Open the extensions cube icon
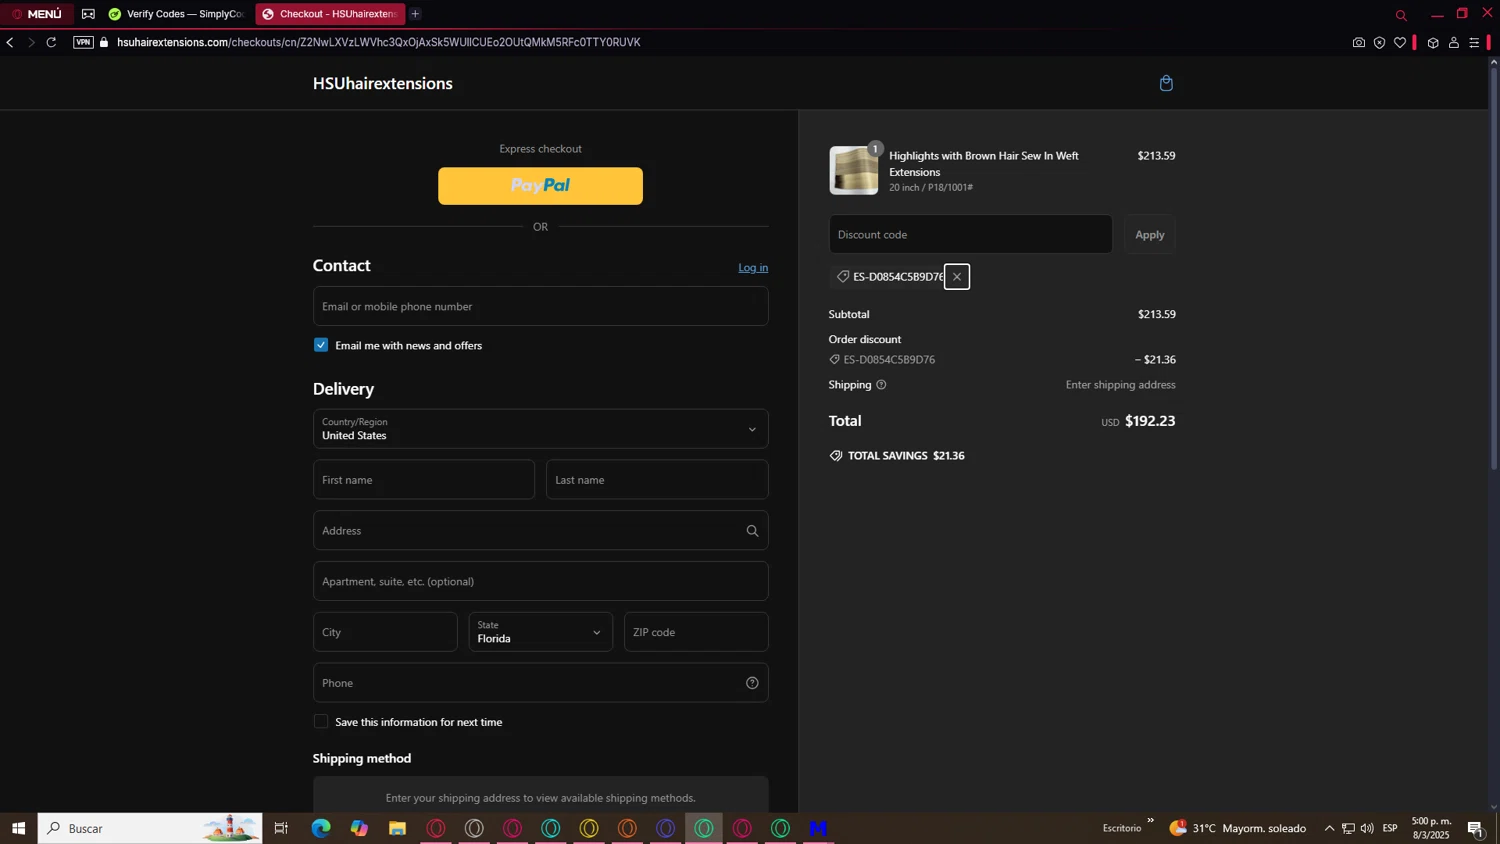The width and height of the screenshot is (1500, 844). tap(1433, 42)
